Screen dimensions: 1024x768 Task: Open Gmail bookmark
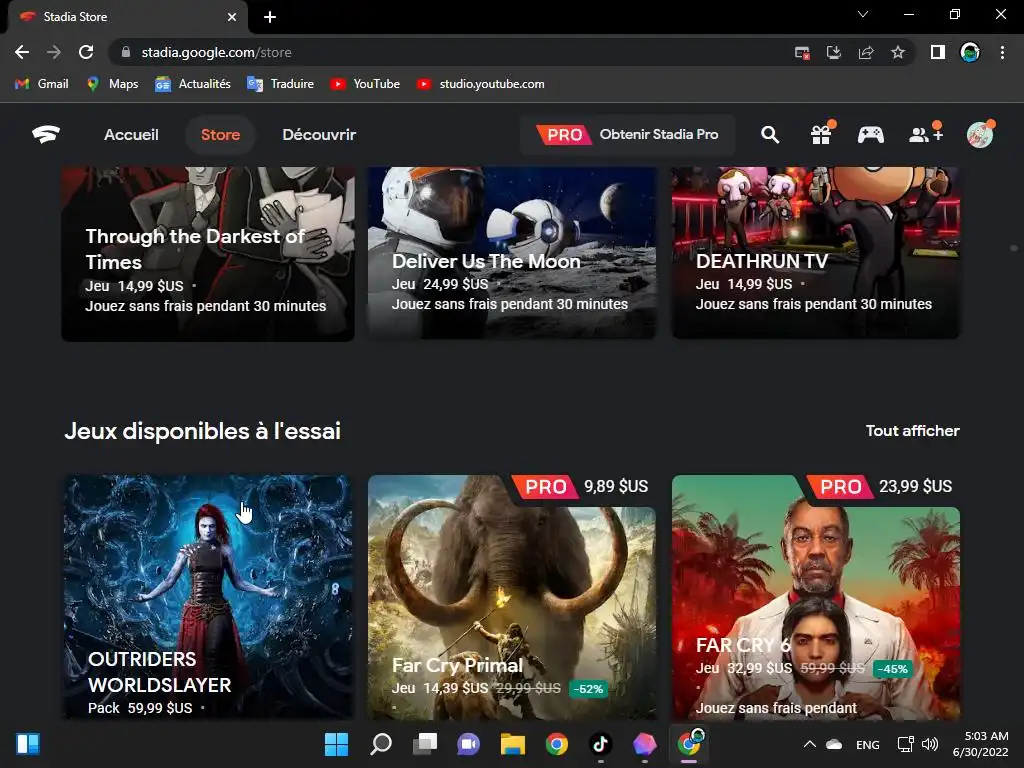tap(42, 84)
